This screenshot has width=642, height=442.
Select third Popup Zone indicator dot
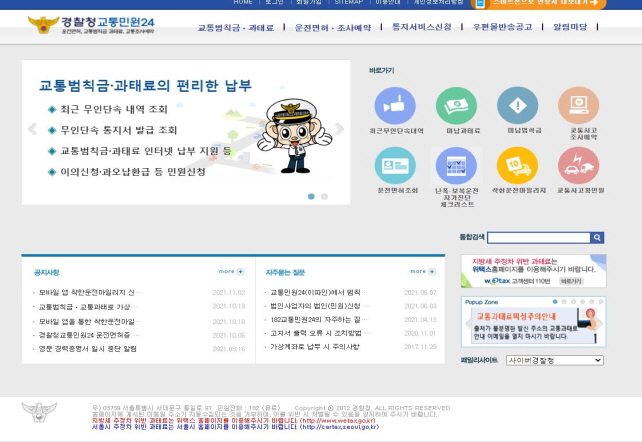tap(573, 302)
